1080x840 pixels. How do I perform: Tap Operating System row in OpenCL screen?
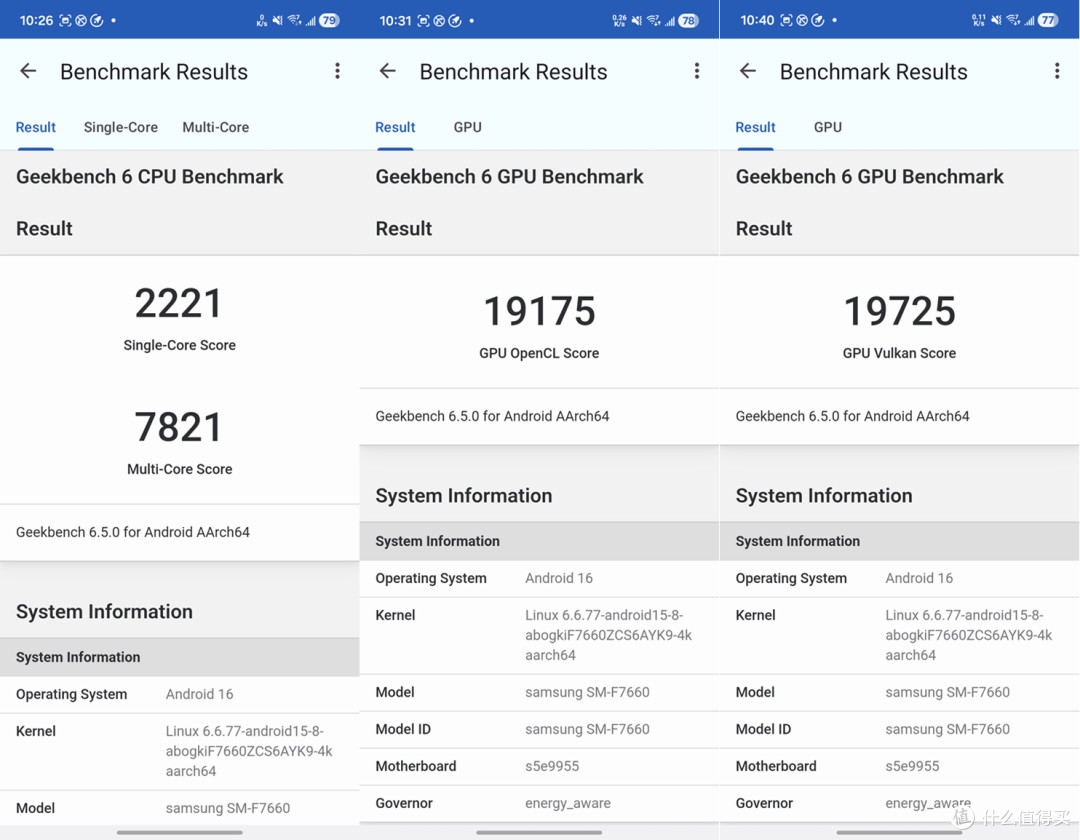[x=539, y=578]
